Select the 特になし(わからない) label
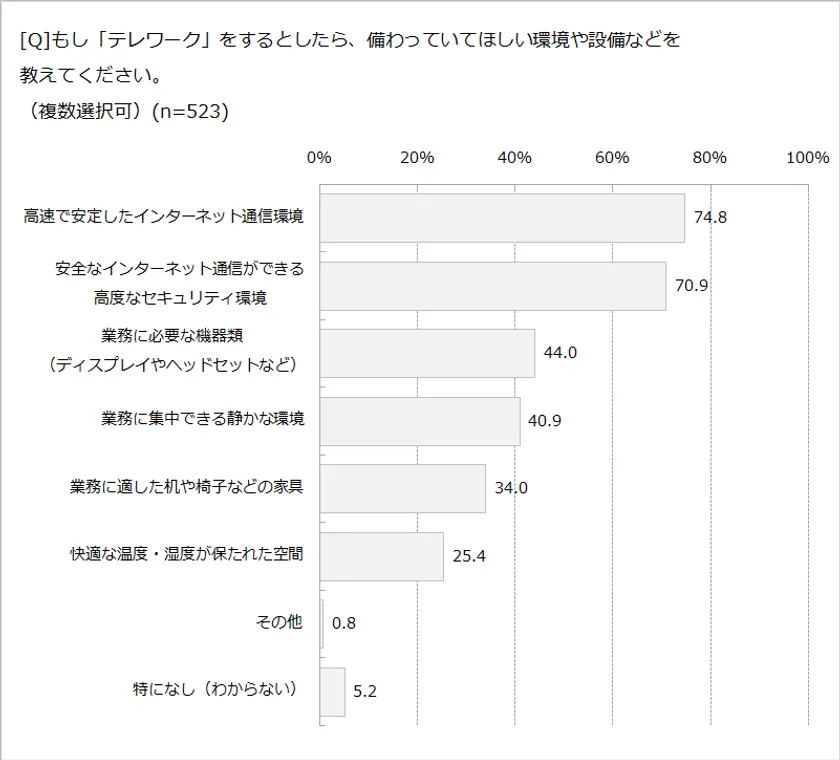This screenshot has height=760, width=840. click(x=217, y=689)
